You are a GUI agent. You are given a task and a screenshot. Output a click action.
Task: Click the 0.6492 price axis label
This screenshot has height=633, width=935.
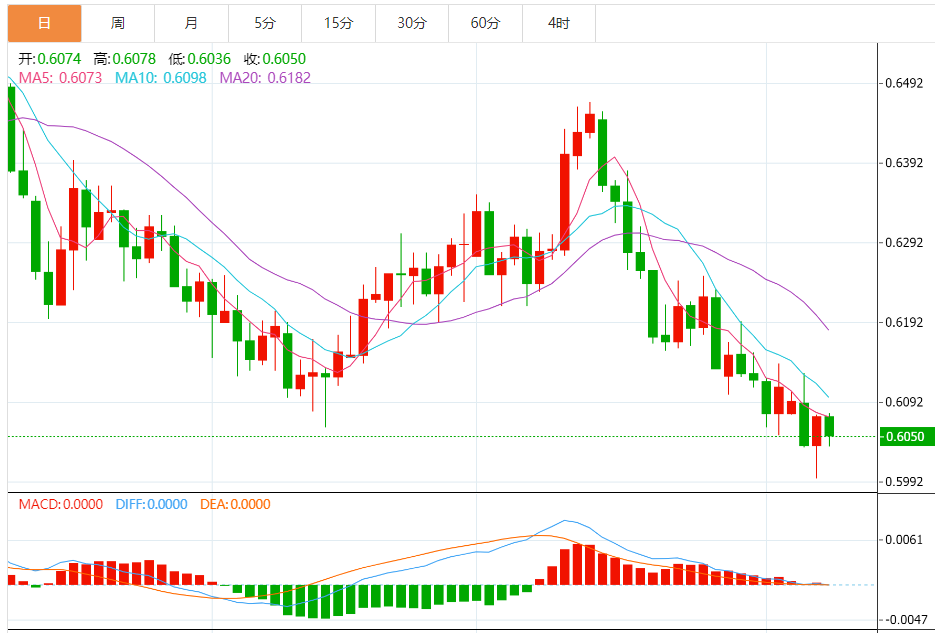click(x=905, y=83)
